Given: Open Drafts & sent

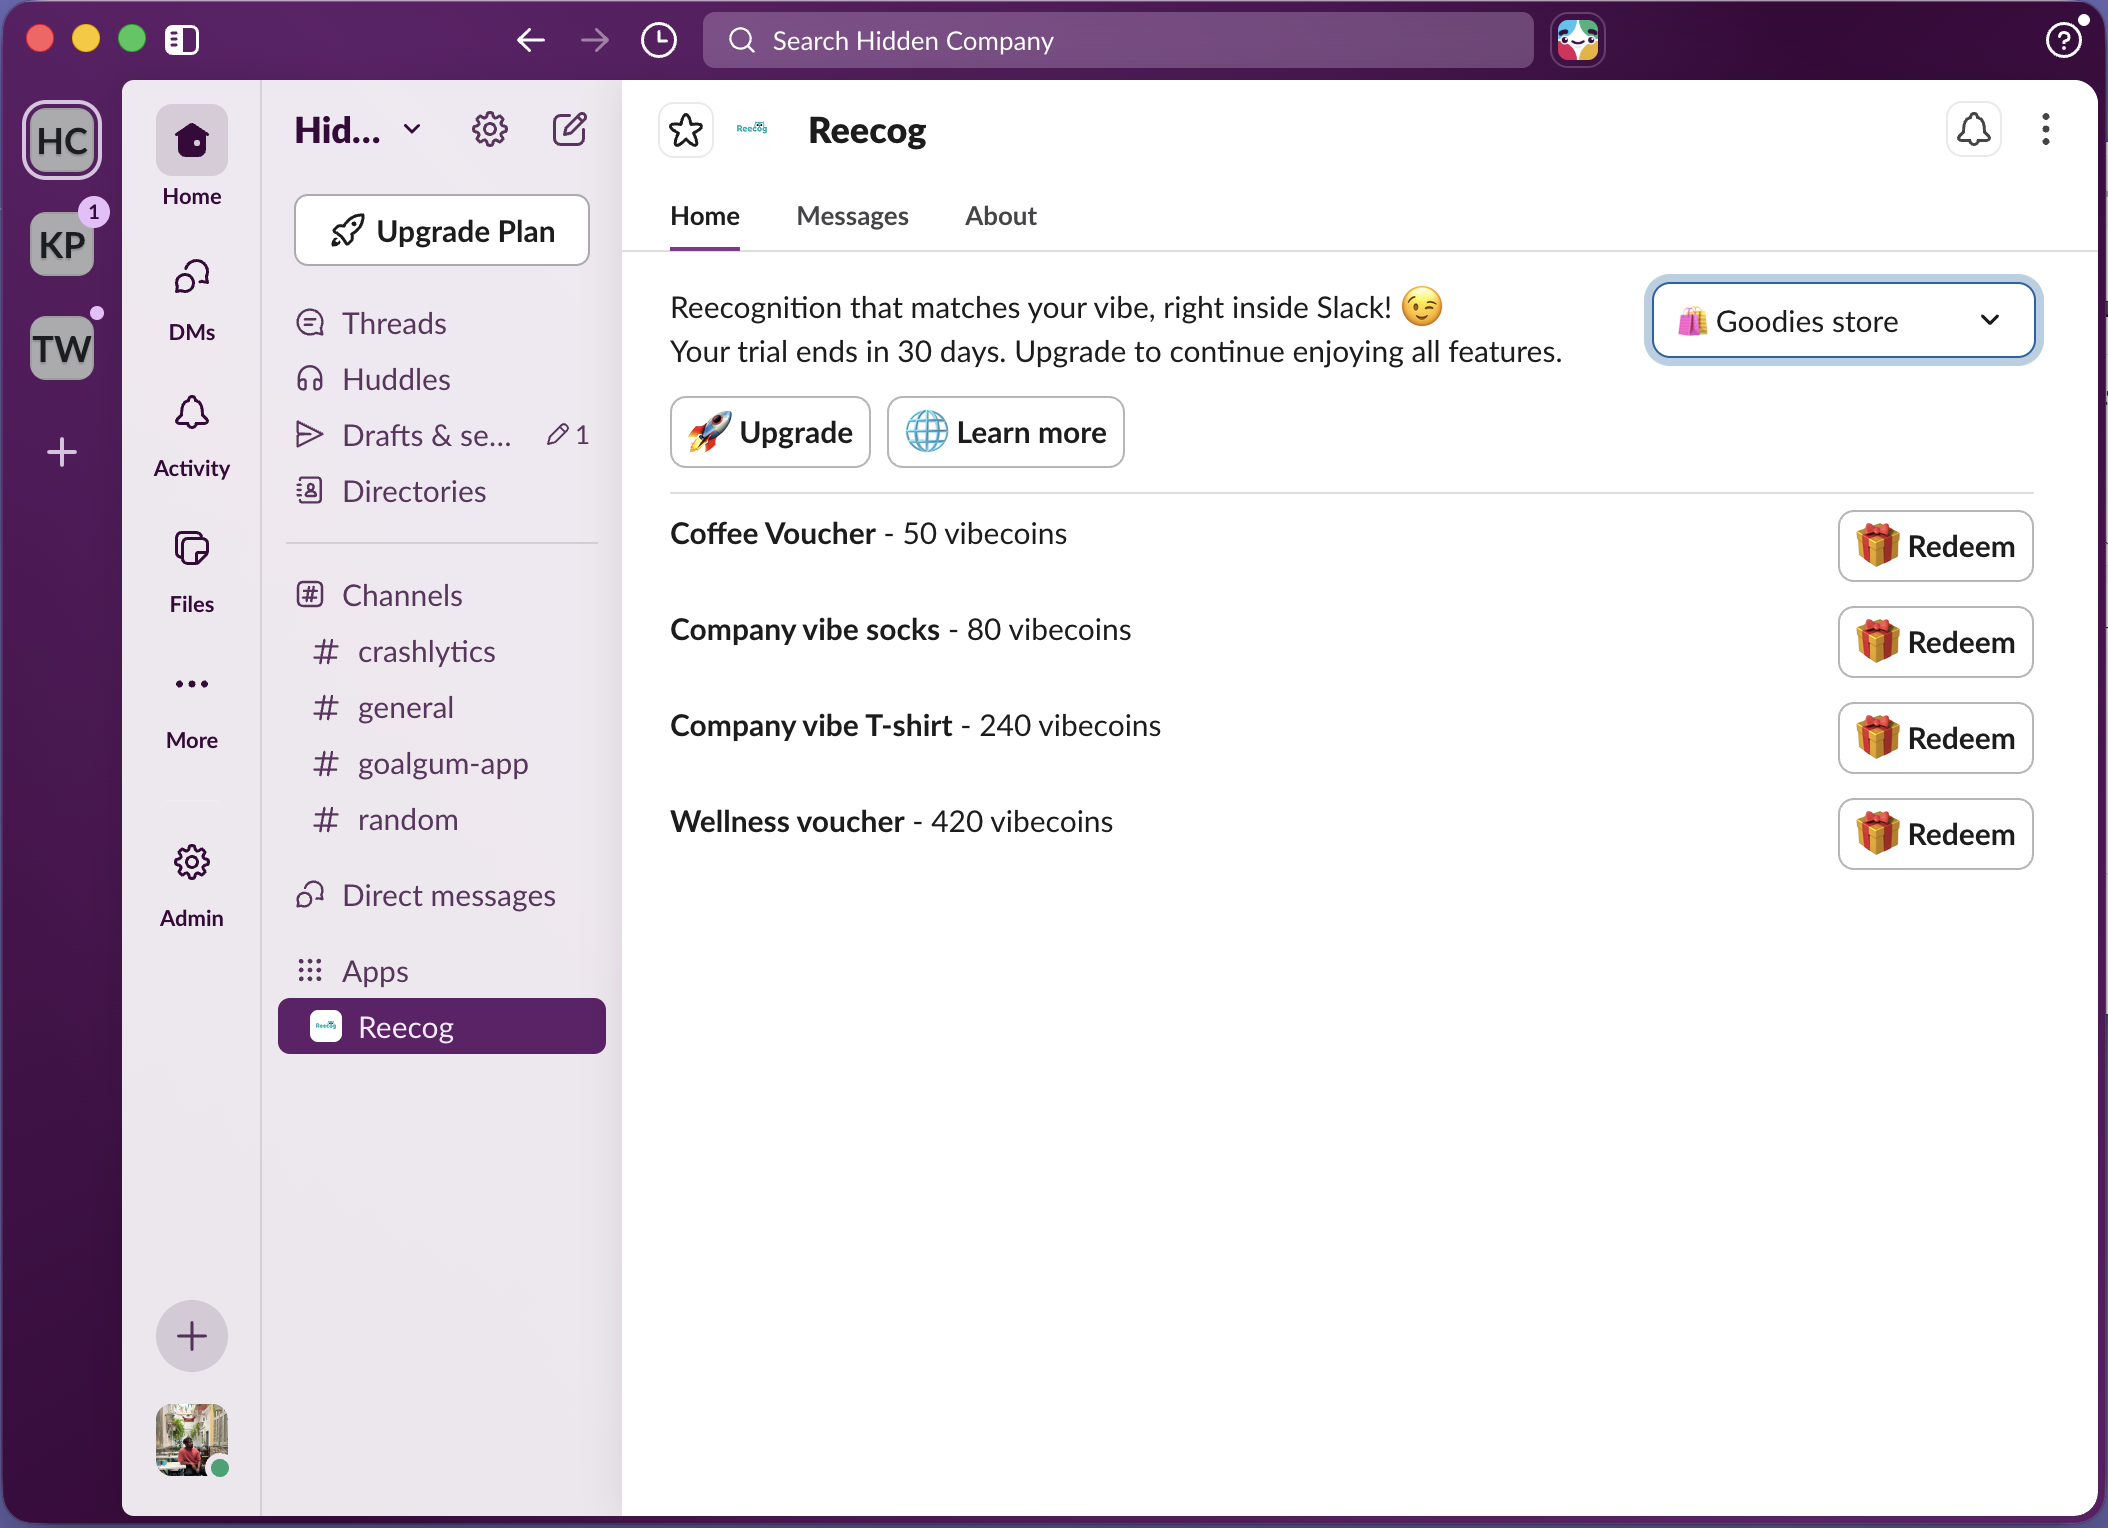Looking at the screenshot, I should tap(442, 435).
